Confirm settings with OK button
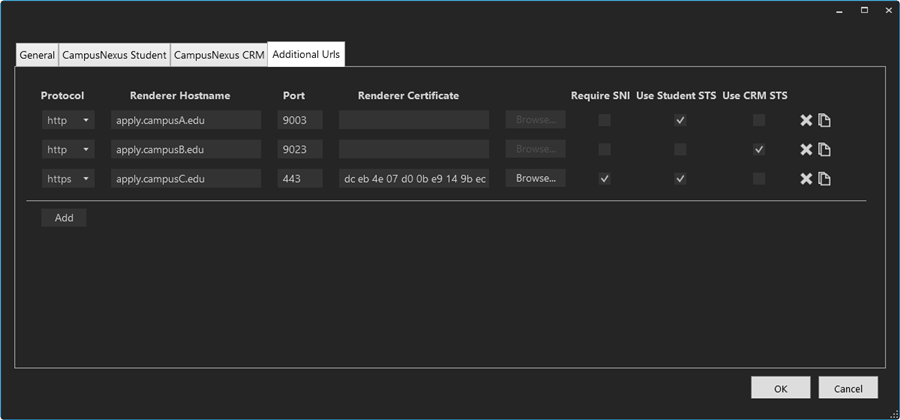900x420 pixels. point(780,388)
